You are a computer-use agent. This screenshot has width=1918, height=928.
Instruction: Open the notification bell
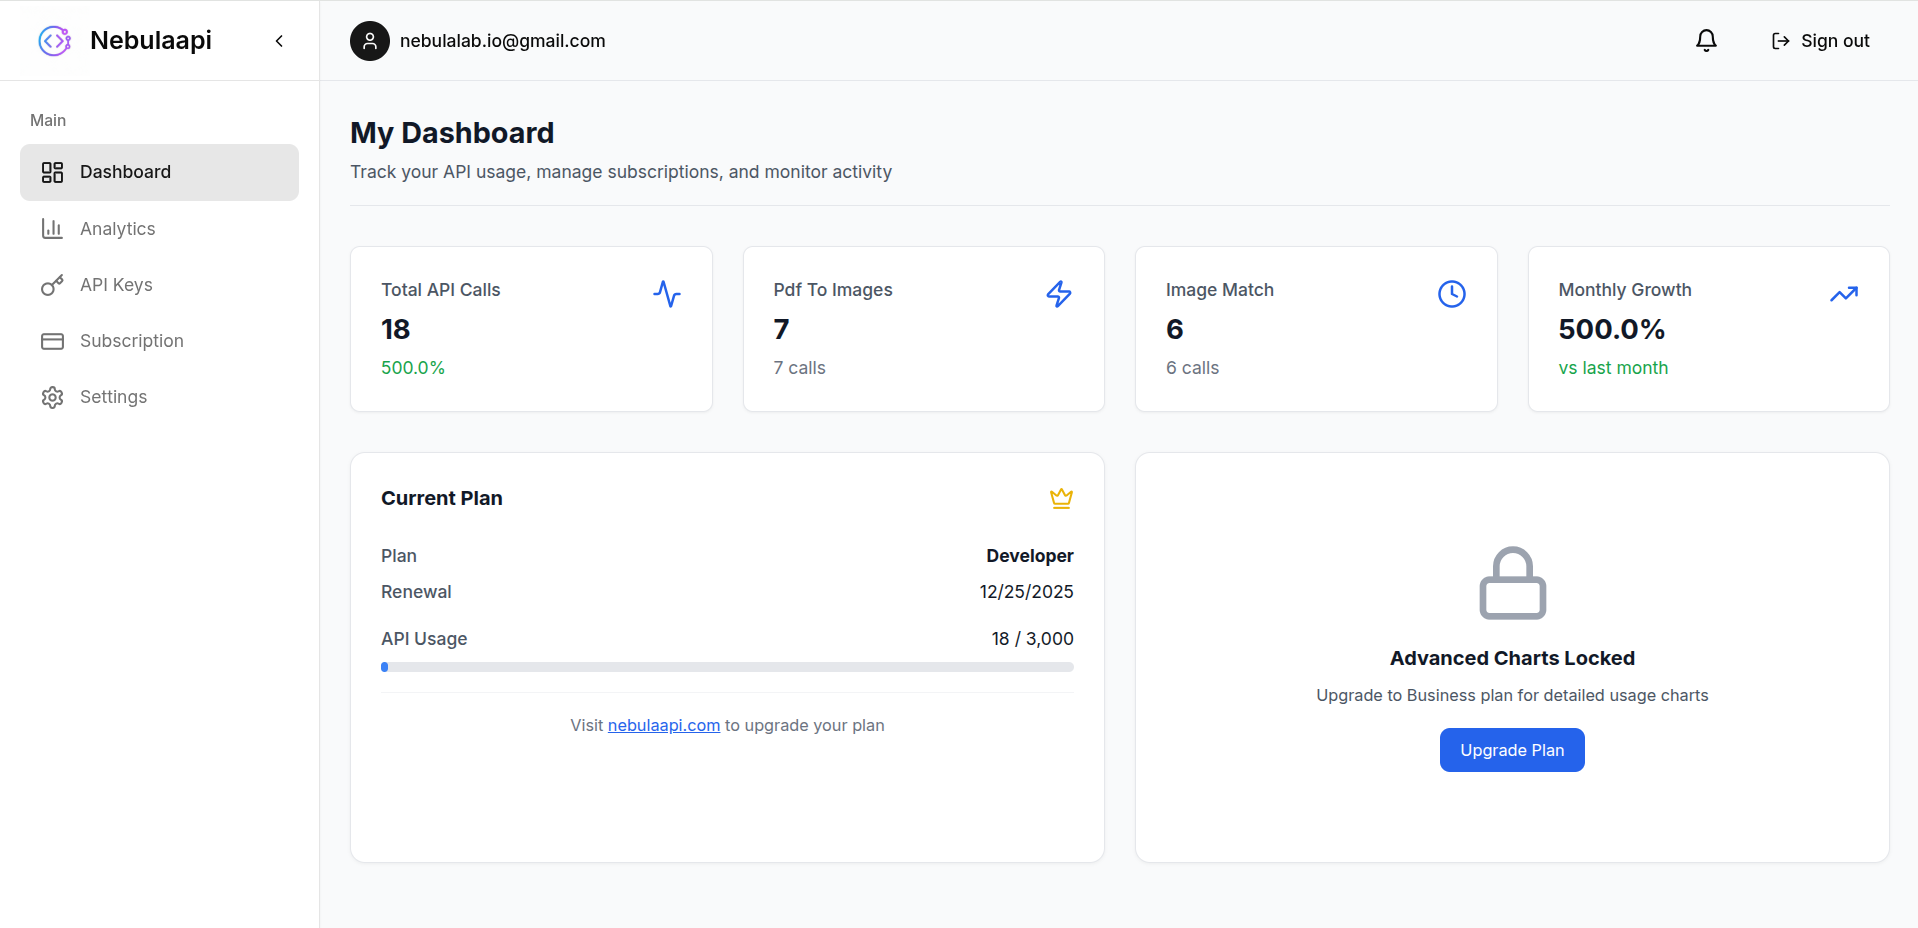click(1705, 40)
